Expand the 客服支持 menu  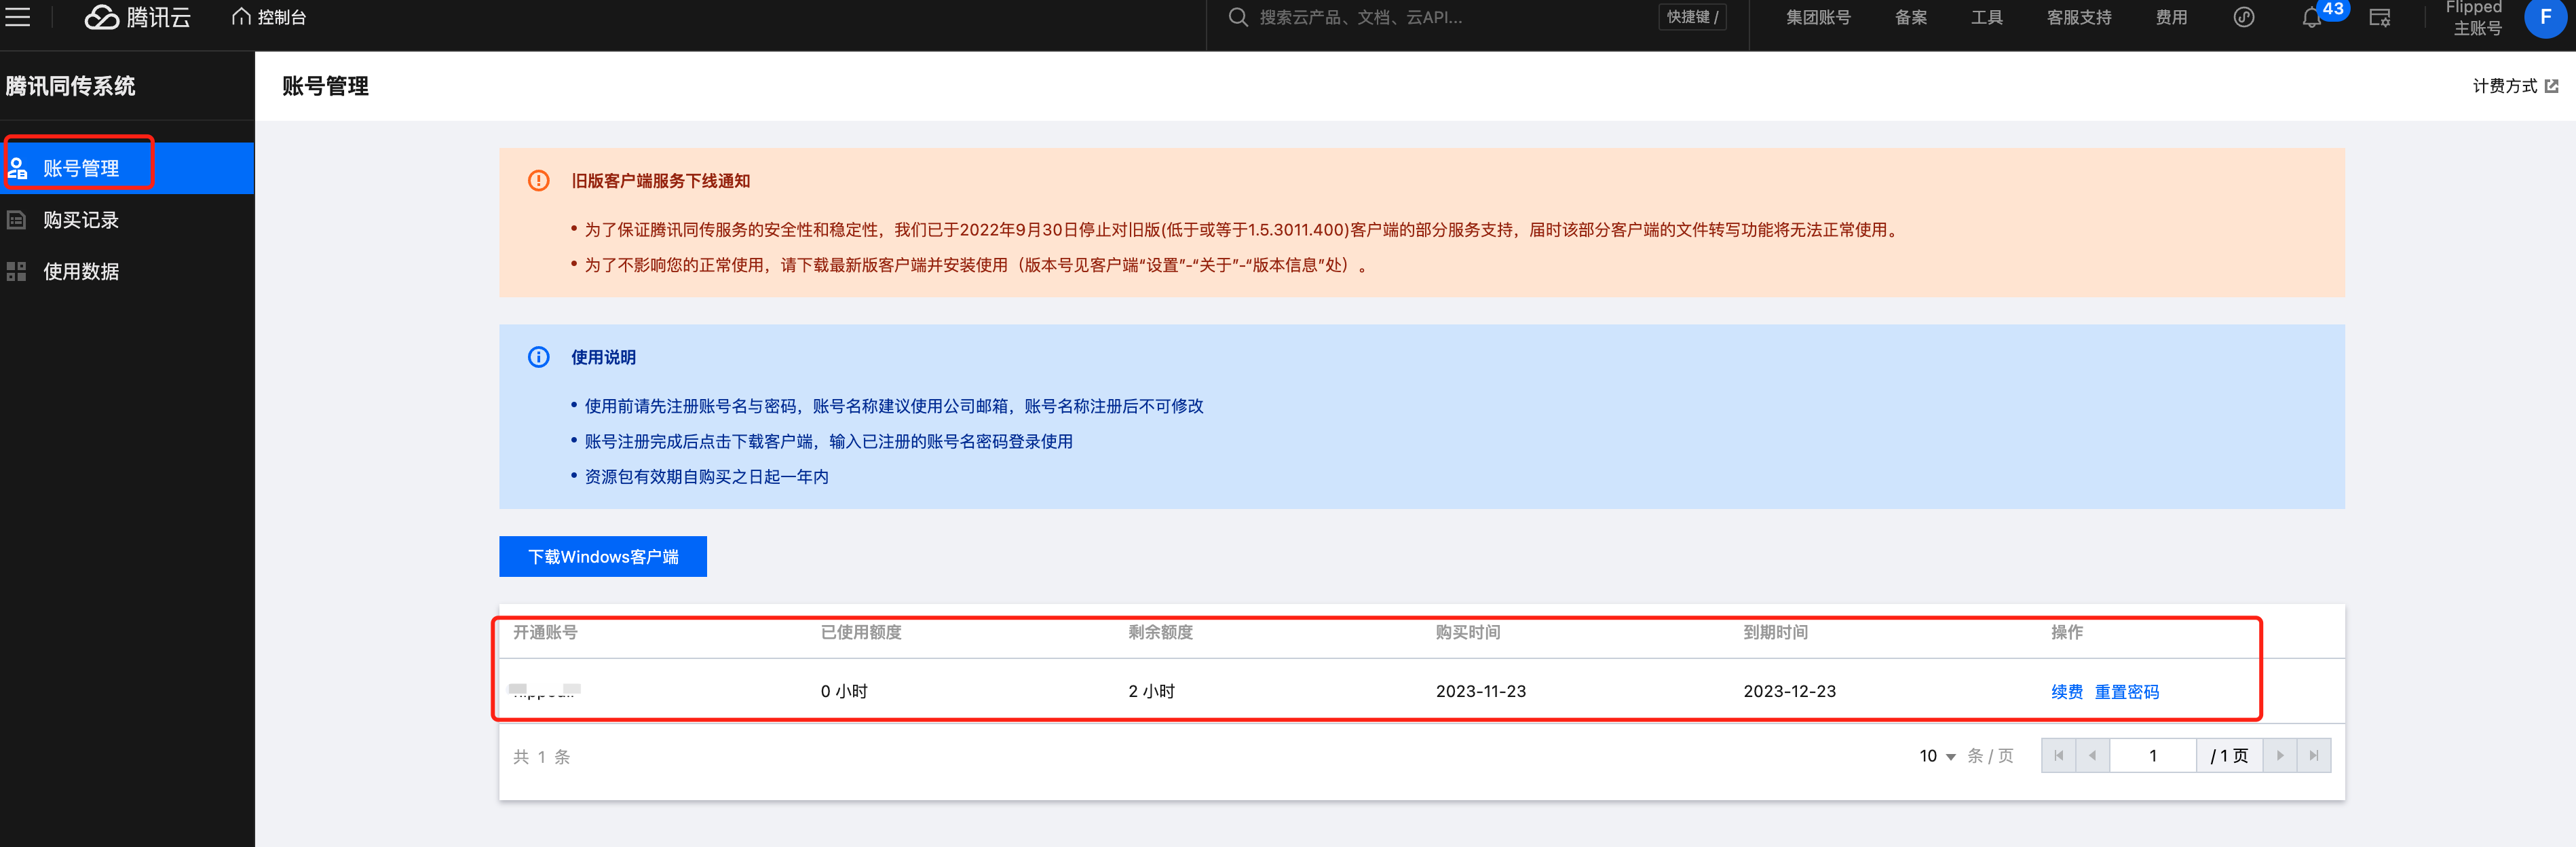(2078, 17)
